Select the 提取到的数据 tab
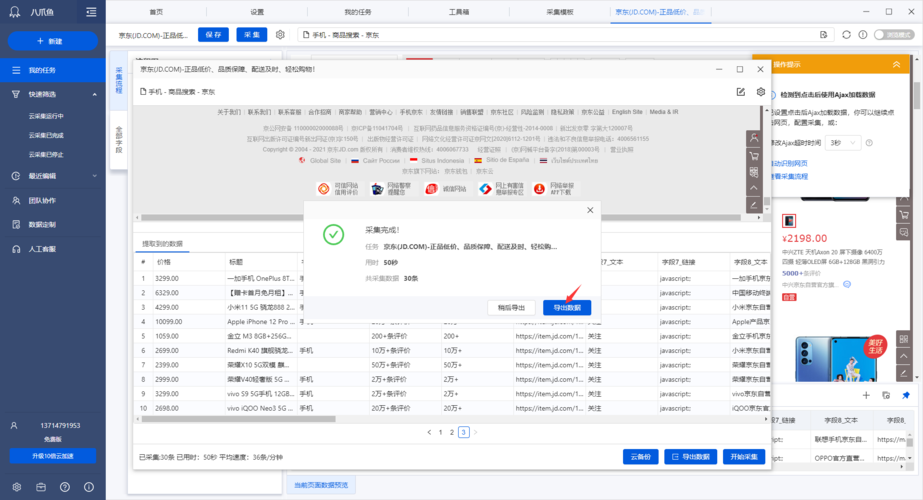This screenshot has width=923, height=500. point(162,243)
